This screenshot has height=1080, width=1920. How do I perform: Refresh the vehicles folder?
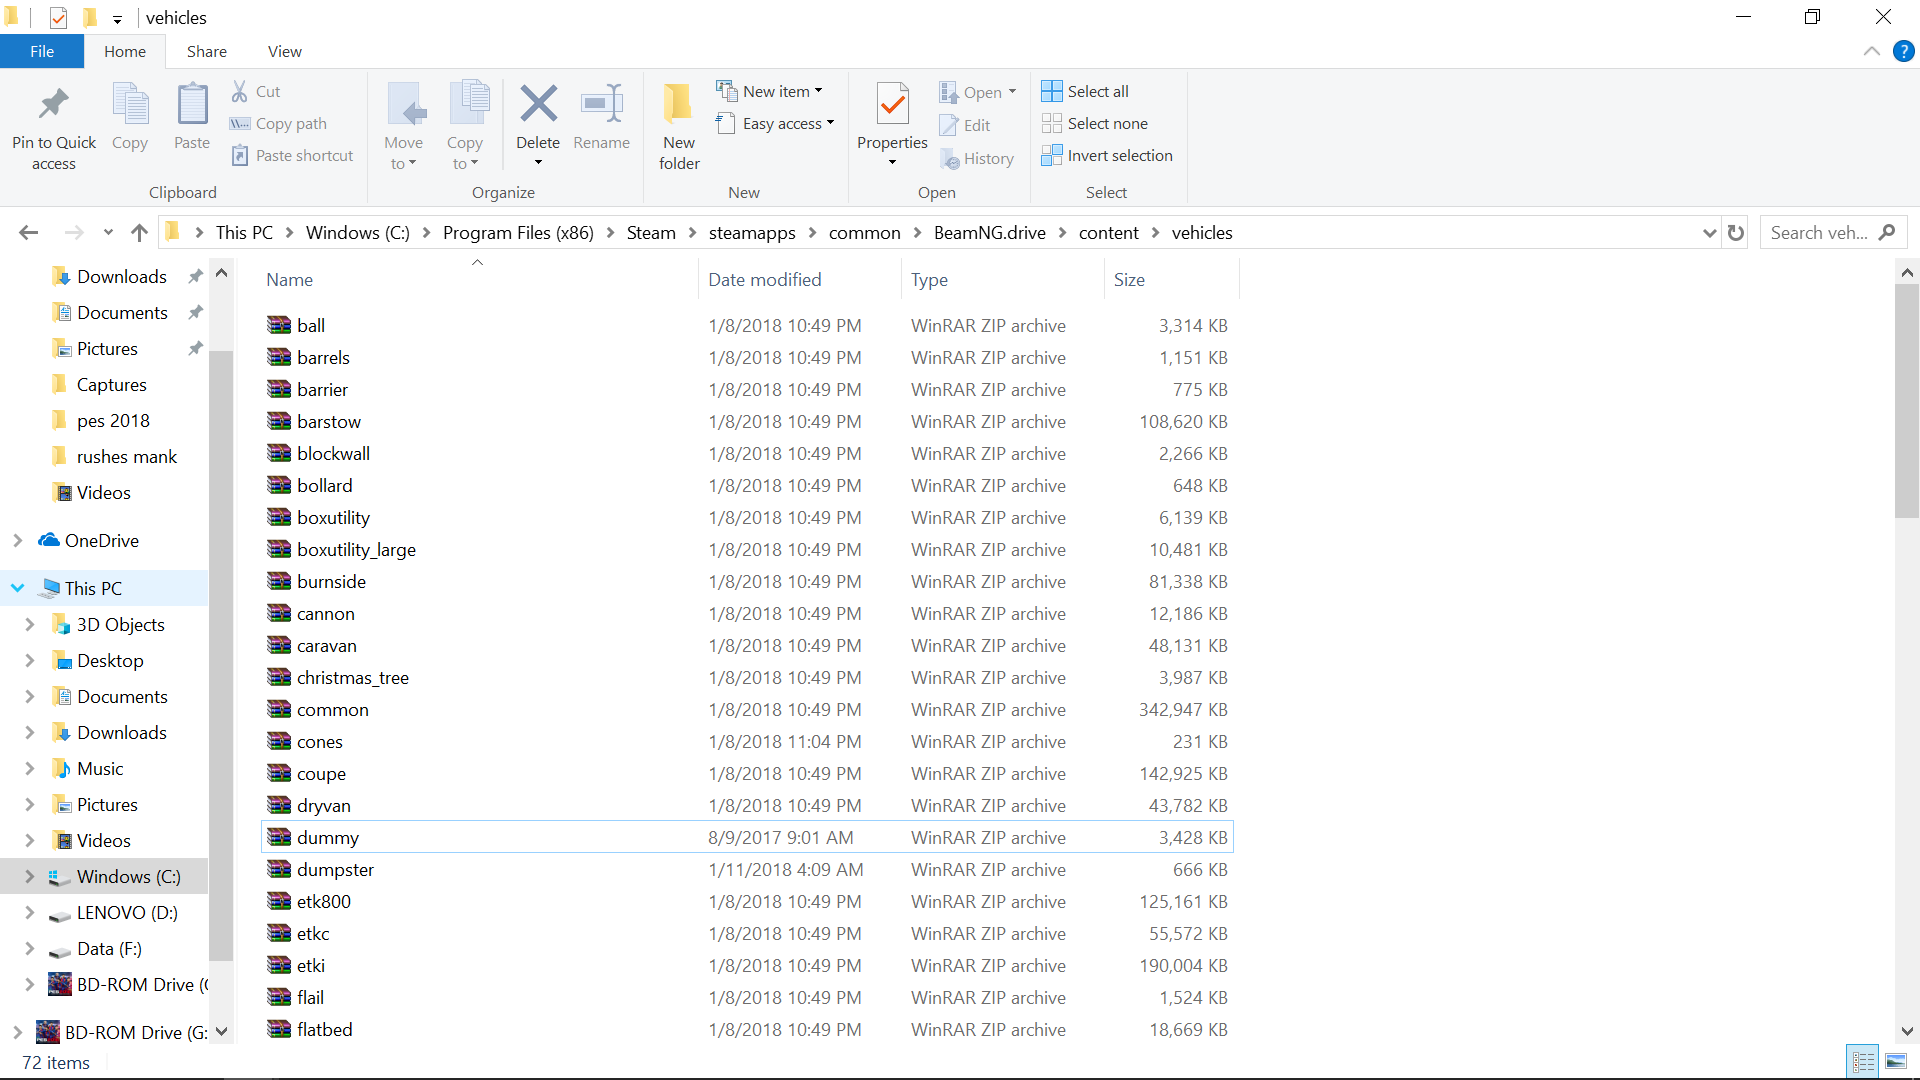point(1736,232)
